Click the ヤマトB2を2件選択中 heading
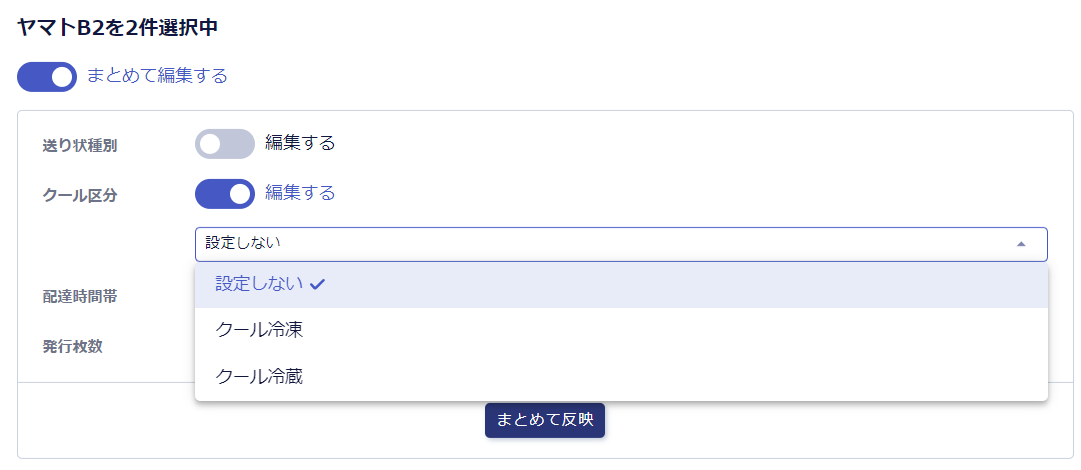The image size is (1081, 470). pyautogui.click(x=118, y=27)
